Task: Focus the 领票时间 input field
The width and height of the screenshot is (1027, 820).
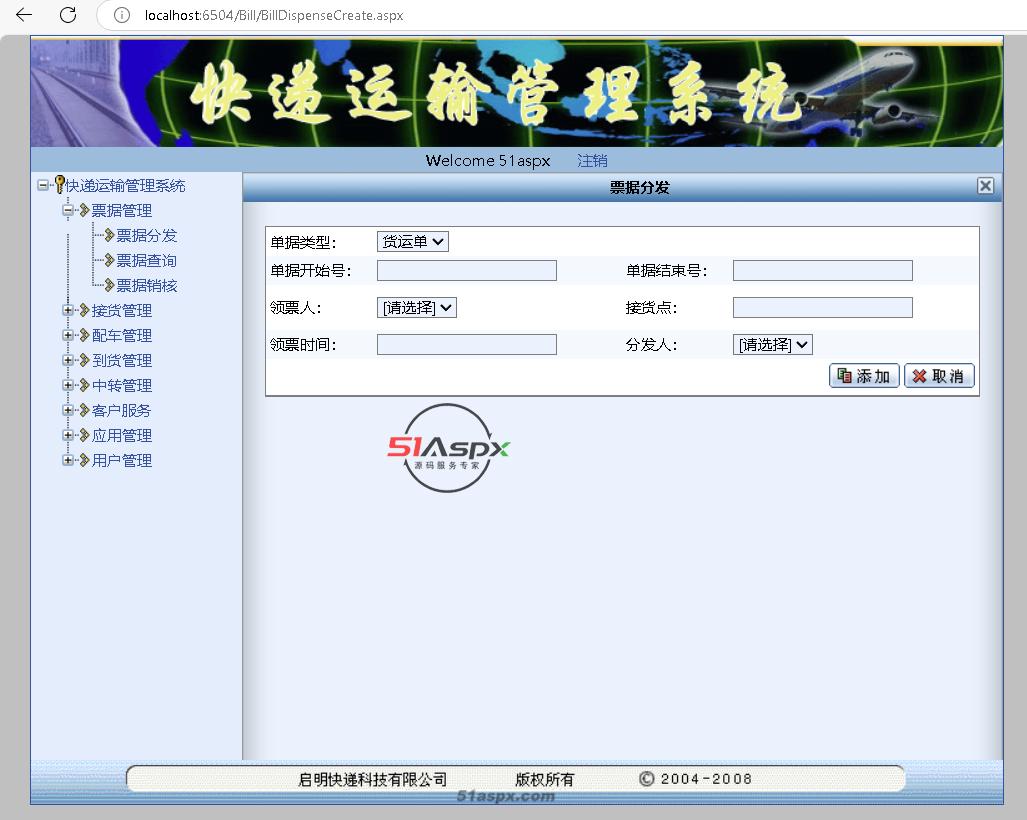Action: coord(467,345)
